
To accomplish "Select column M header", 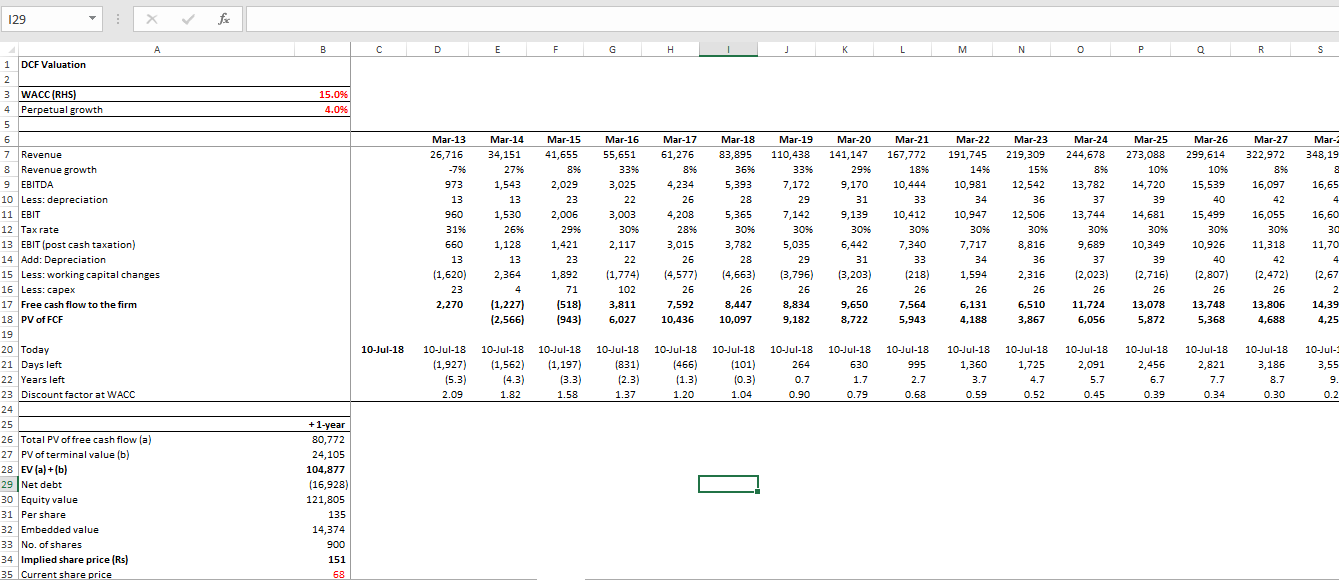I will click(x=963, y=48).
